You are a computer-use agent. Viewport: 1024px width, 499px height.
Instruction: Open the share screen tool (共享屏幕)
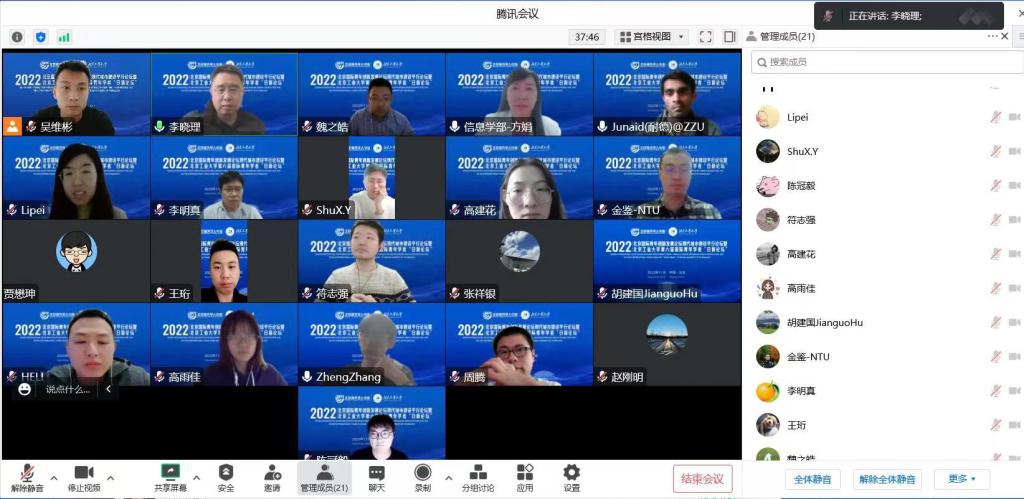171,477
